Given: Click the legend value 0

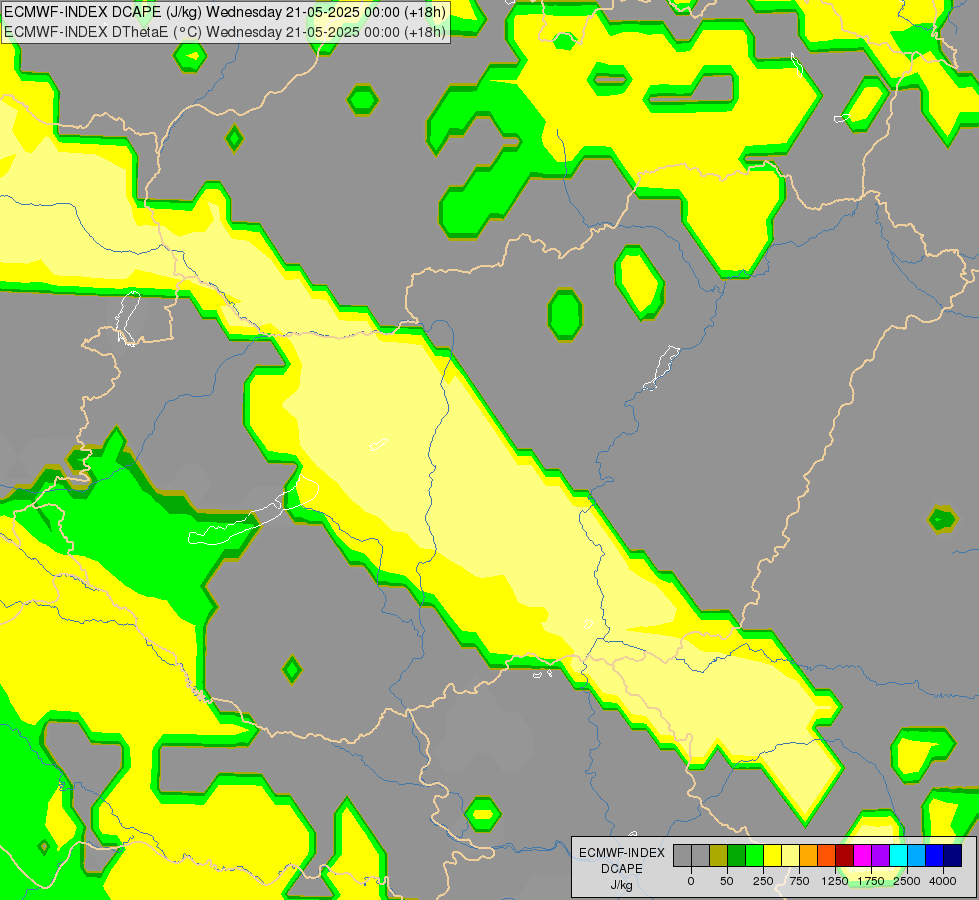Looking at the screenshot, I should 691,881.
